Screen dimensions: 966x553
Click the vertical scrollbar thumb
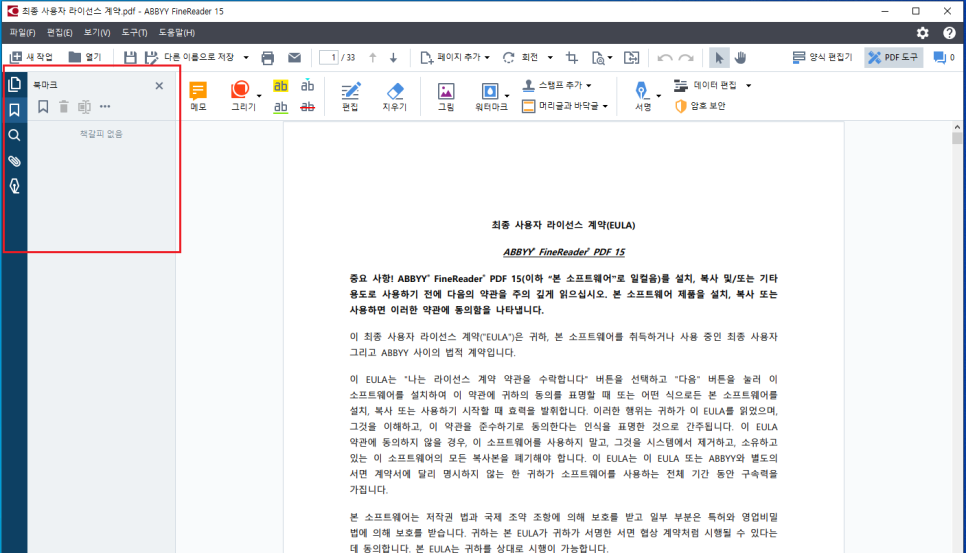pos(957,139)
